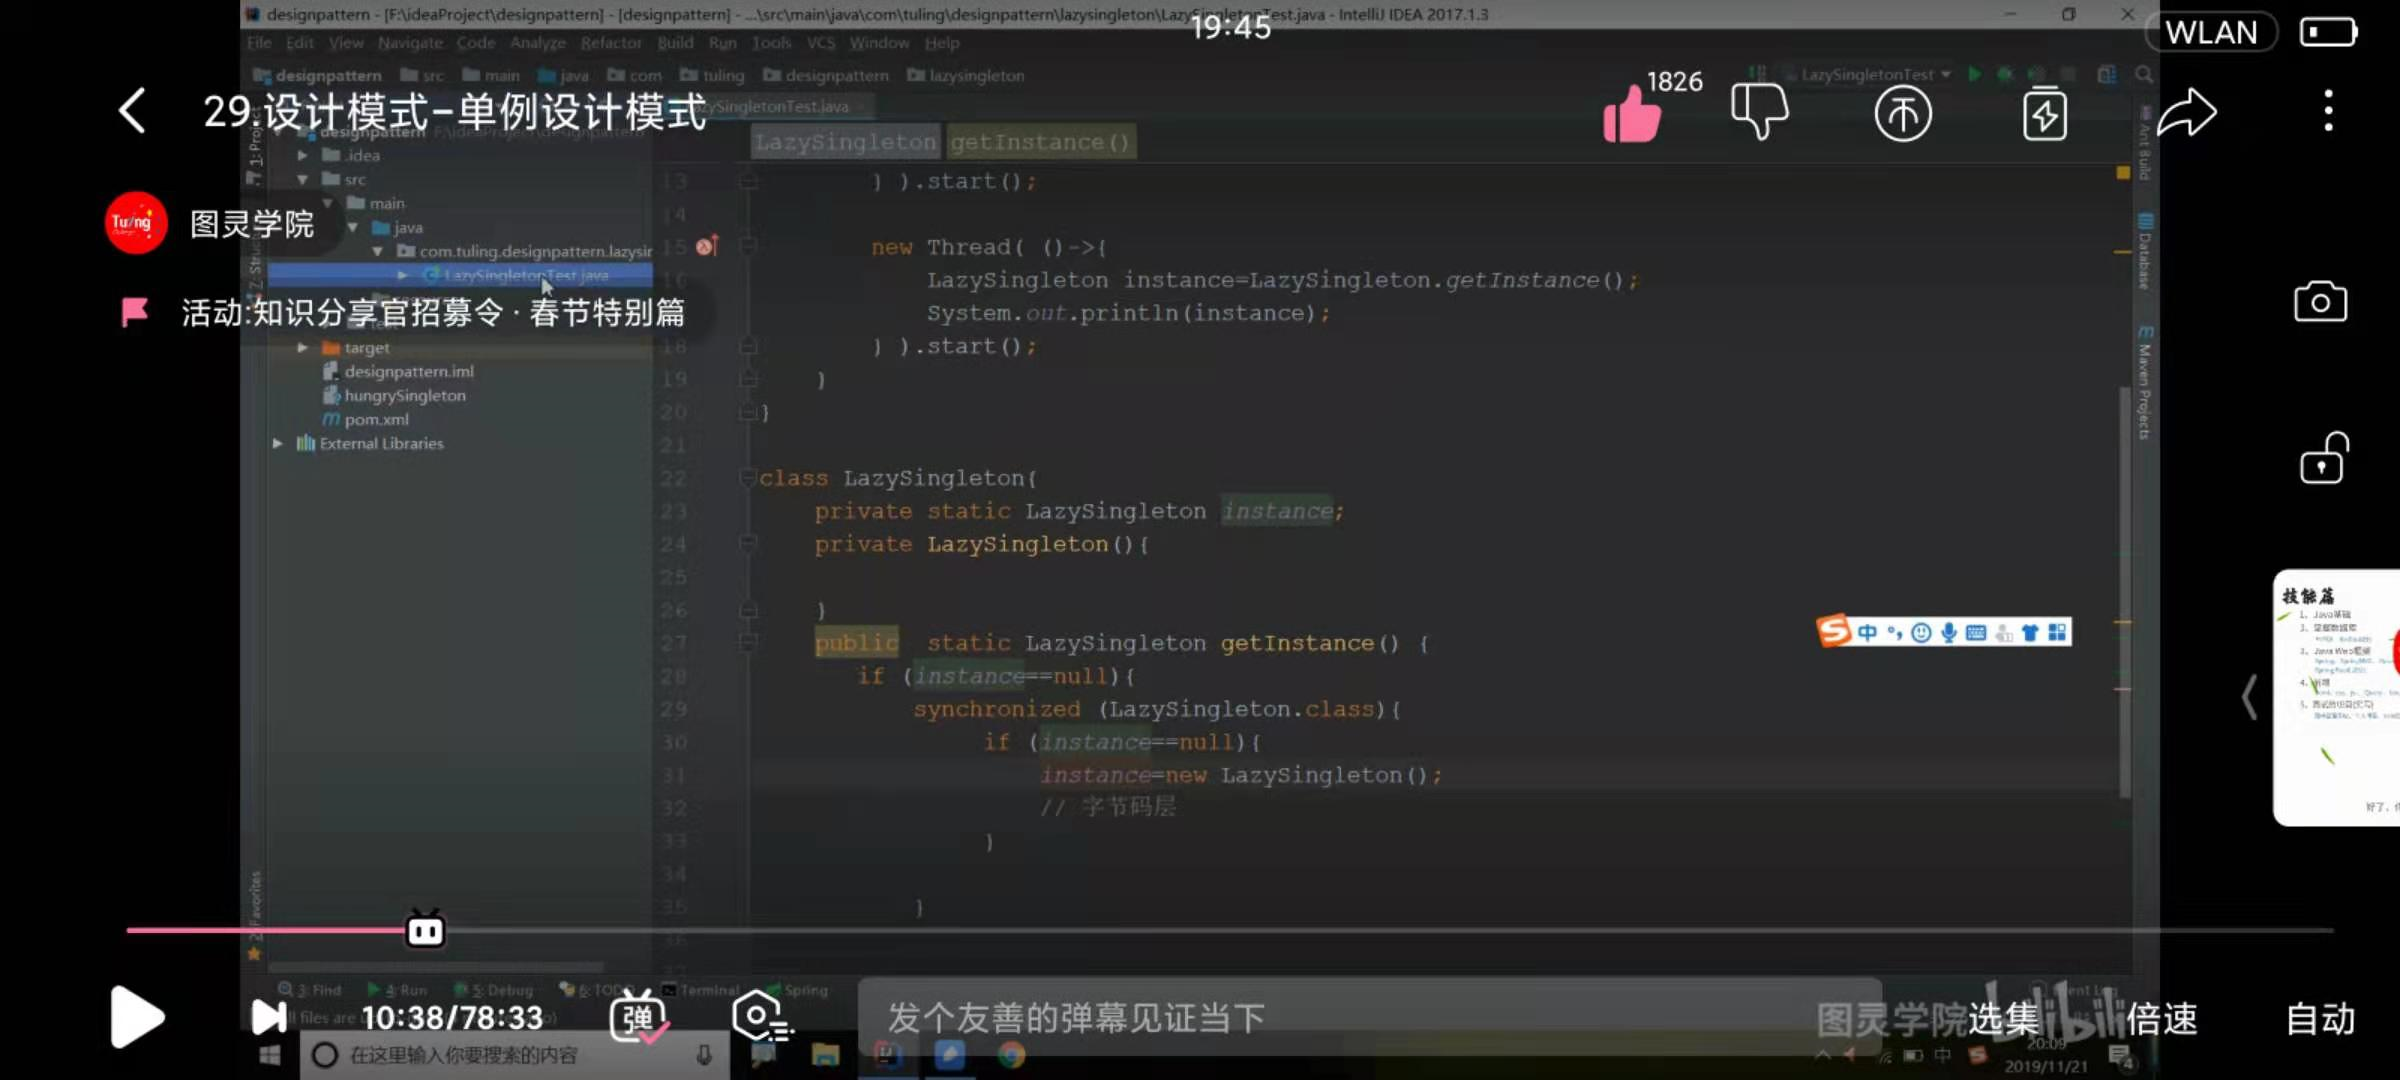2400x1080 pixels.
Task: Open danmaku settings gear icon
Action: point(761,1018)
